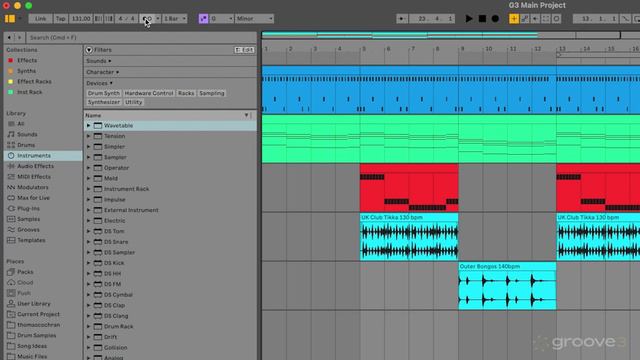The height and width of the screenshot is (360, 640).
Task: Toggle the Follow playback icon
Action: 402,18
